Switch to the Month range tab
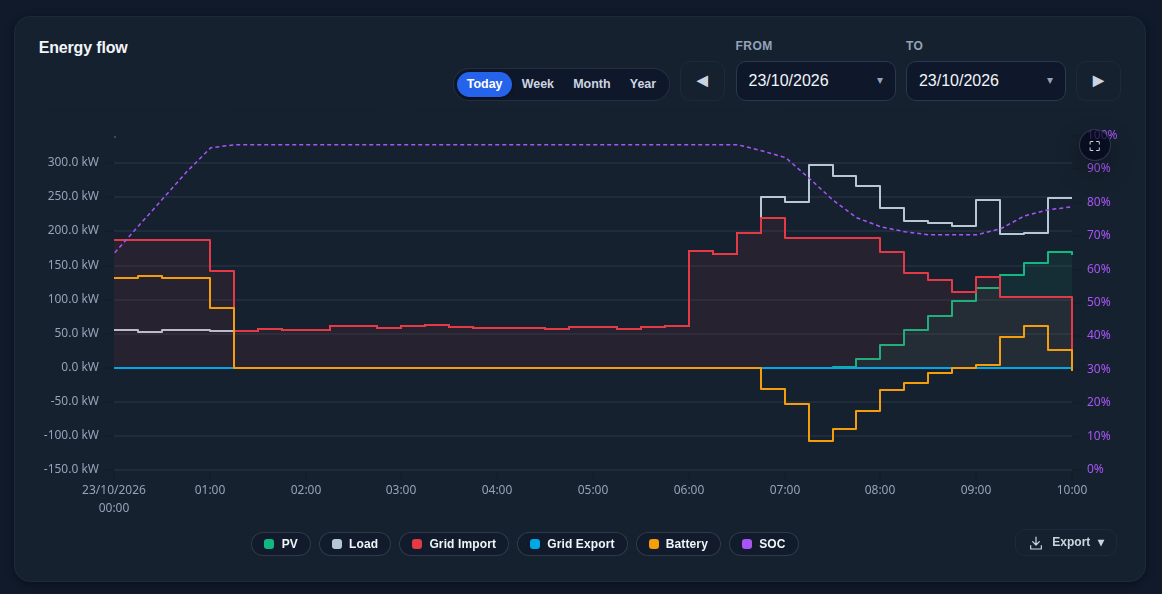The width and height of the screenshot is (1162, 594). 591,84
